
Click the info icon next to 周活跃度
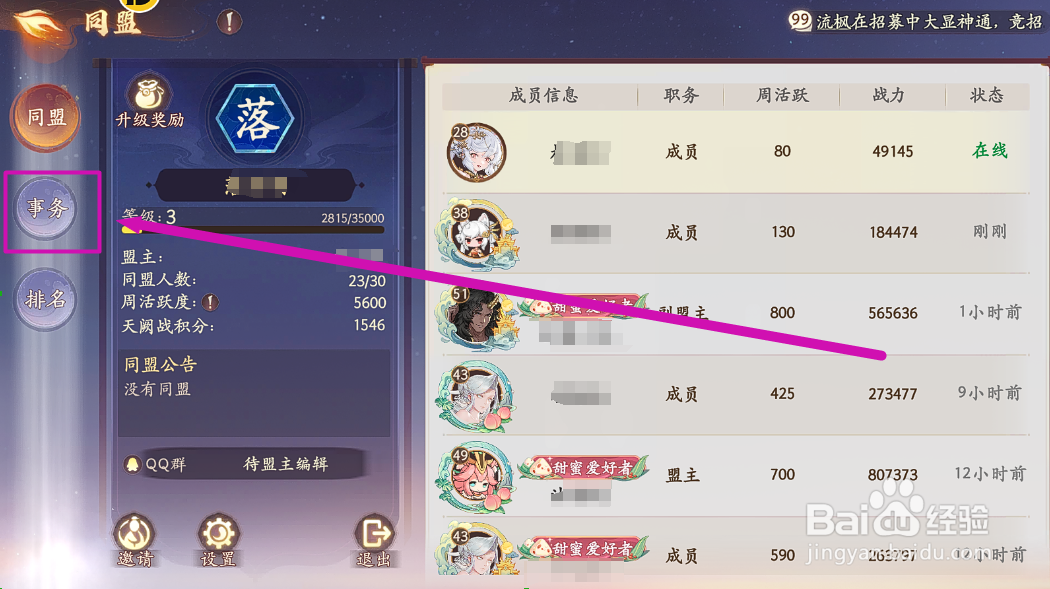(210, 303)
